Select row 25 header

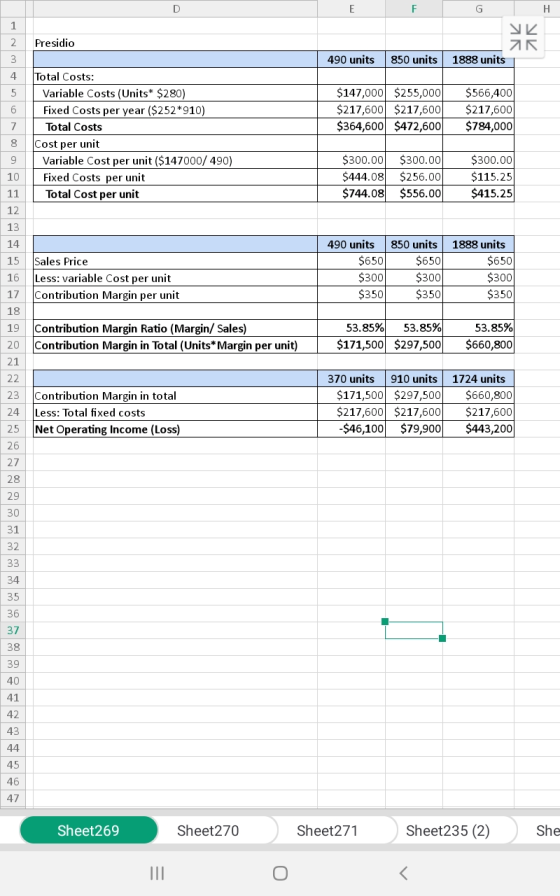coord(13,429)
